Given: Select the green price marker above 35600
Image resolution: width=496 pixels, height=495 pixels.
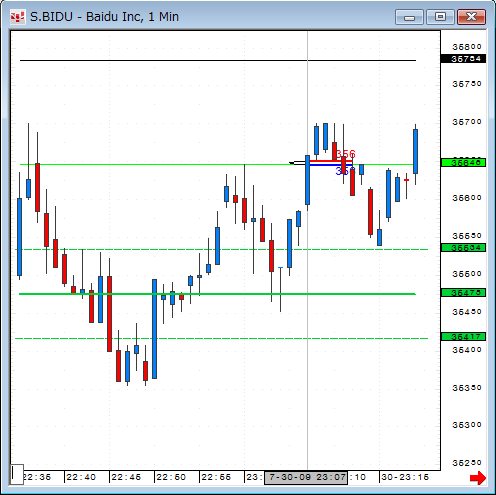Looking at the screenshot, I should coord(463,163).
